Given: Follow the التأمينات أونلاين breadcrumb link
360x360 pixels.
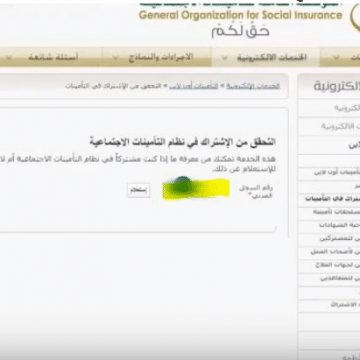Looking at the screenshot, I should pyautogui.click(x=193, y=86).
